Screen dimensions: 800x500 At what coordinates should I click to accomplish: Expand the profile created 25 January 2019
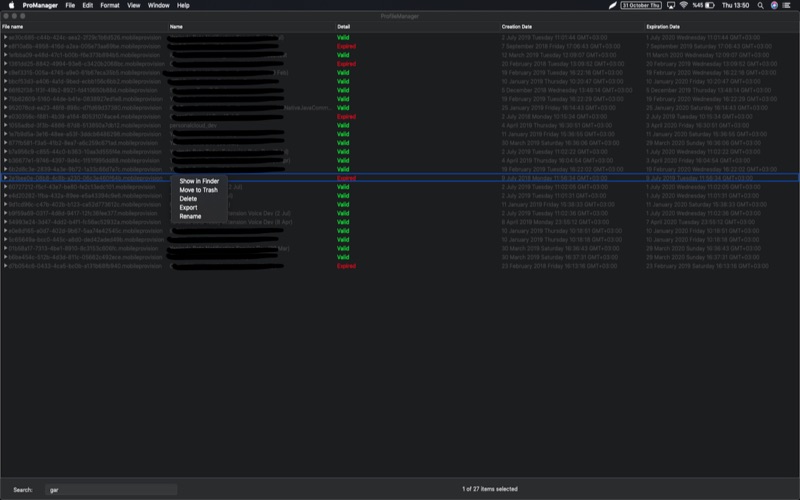tap(6, 108)
